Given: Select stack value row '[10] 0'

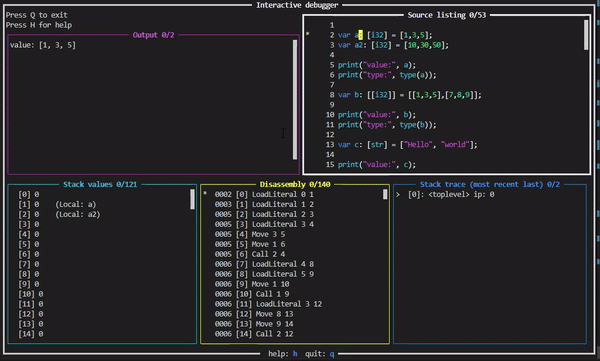Looking at the screenshot, I should (31, 294).
